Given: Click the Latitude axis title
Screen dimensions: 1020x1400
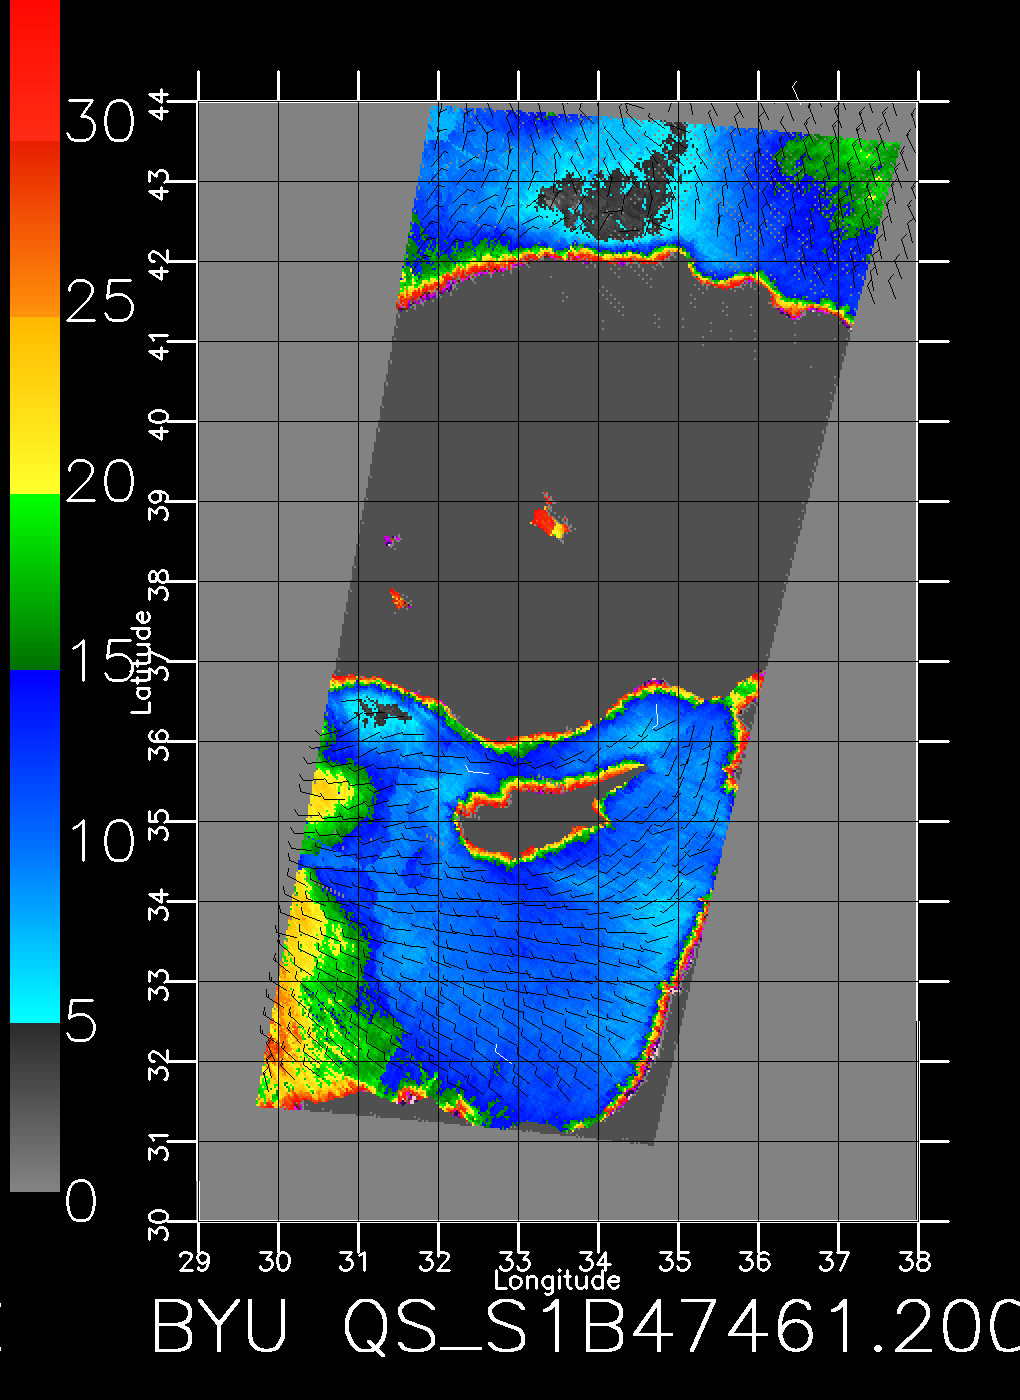Looking at the screenshot, I should pyautogui.click(x=142, y=662).
